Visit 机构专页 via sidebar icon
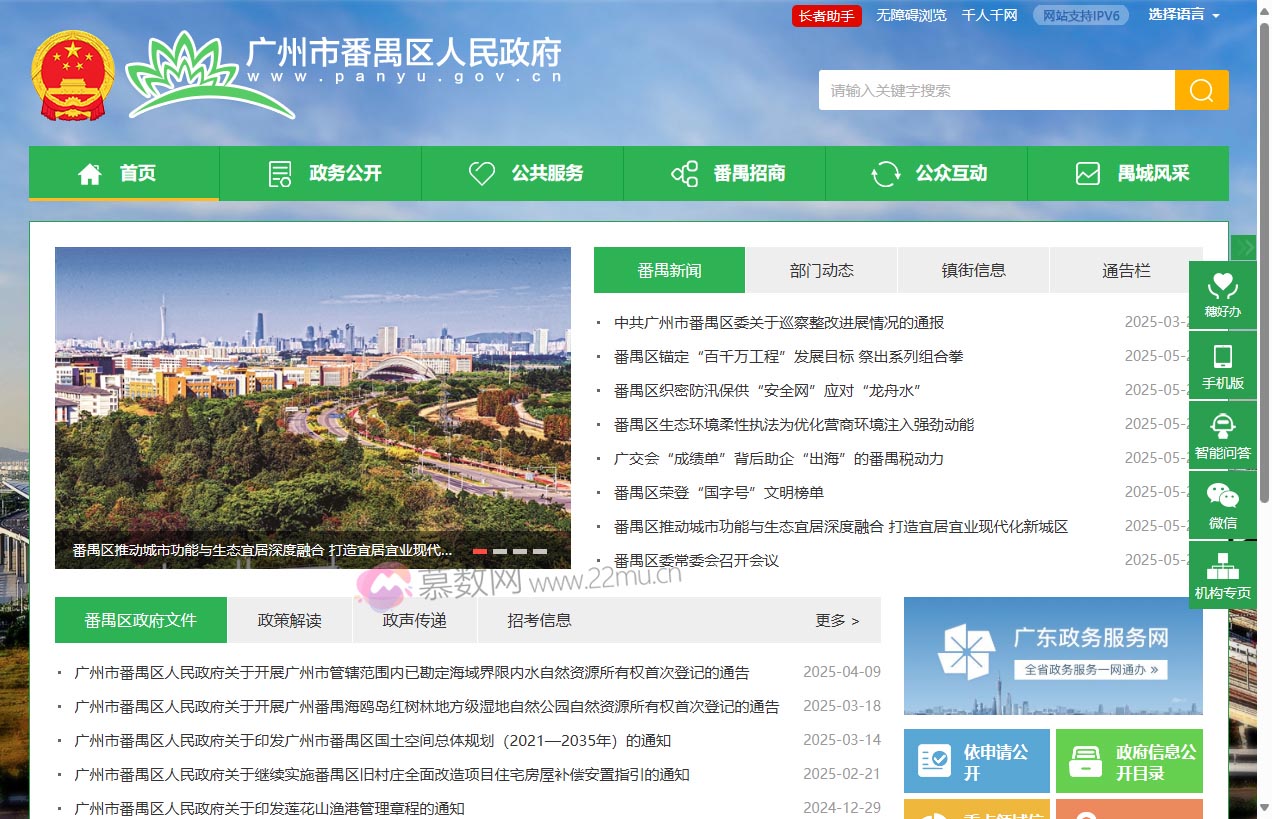 tap(1223, 575)
